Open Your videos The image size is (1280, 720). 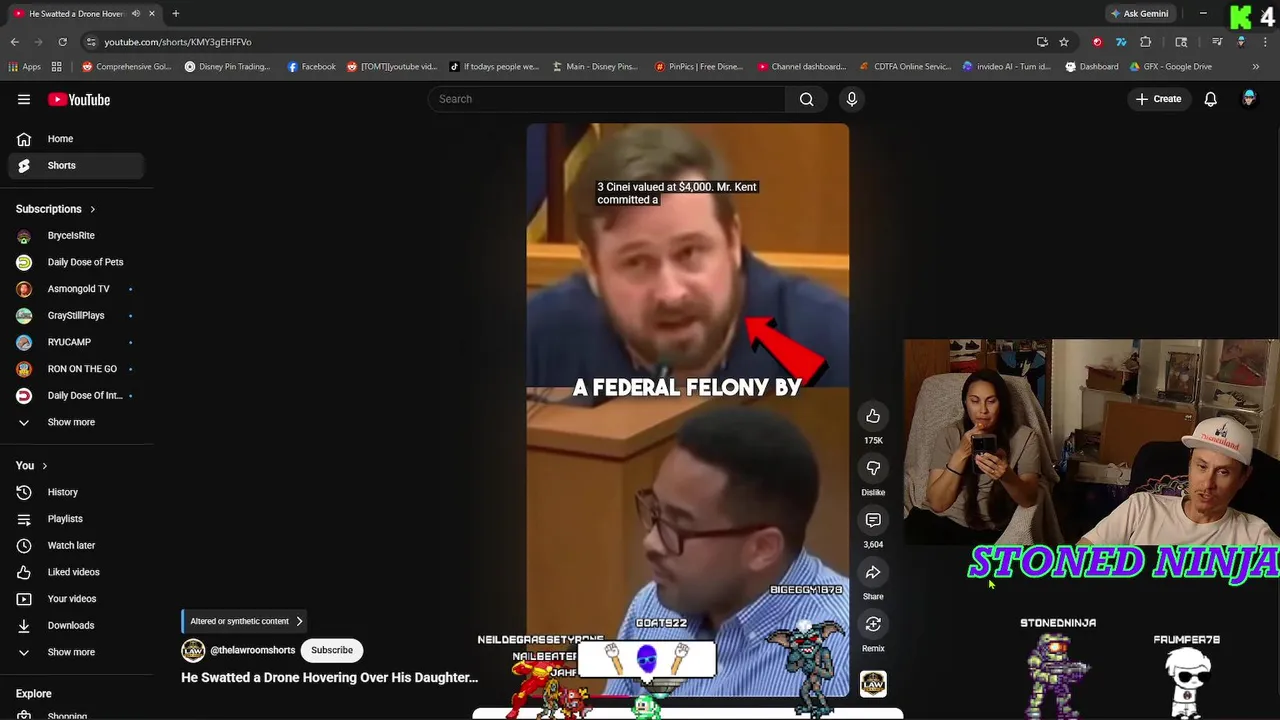[76, 599]
